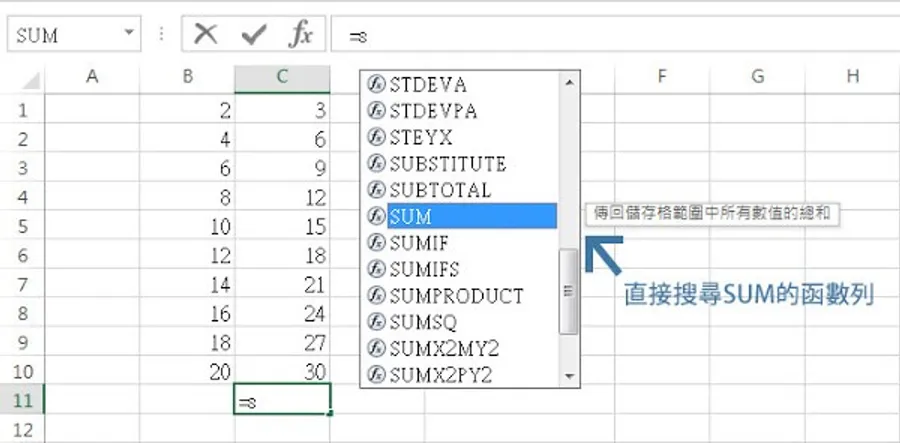Click cell B10 containing 20
Screen dimensions: 900x443
click(x=187, y=371)
